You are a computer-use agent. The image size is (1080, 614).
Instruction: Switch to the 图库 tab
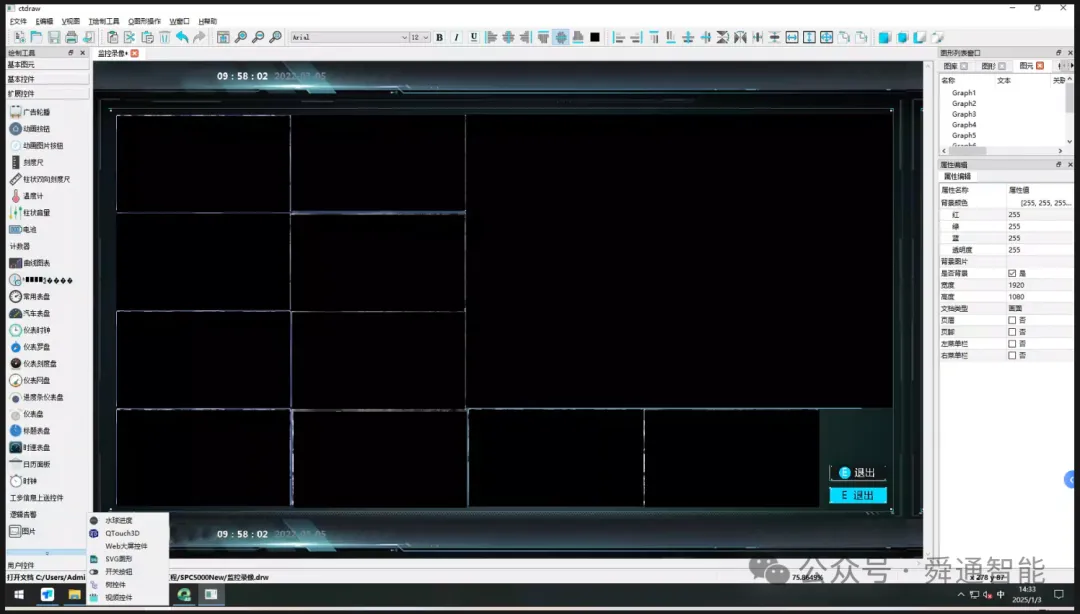click(x=955, y=65)
